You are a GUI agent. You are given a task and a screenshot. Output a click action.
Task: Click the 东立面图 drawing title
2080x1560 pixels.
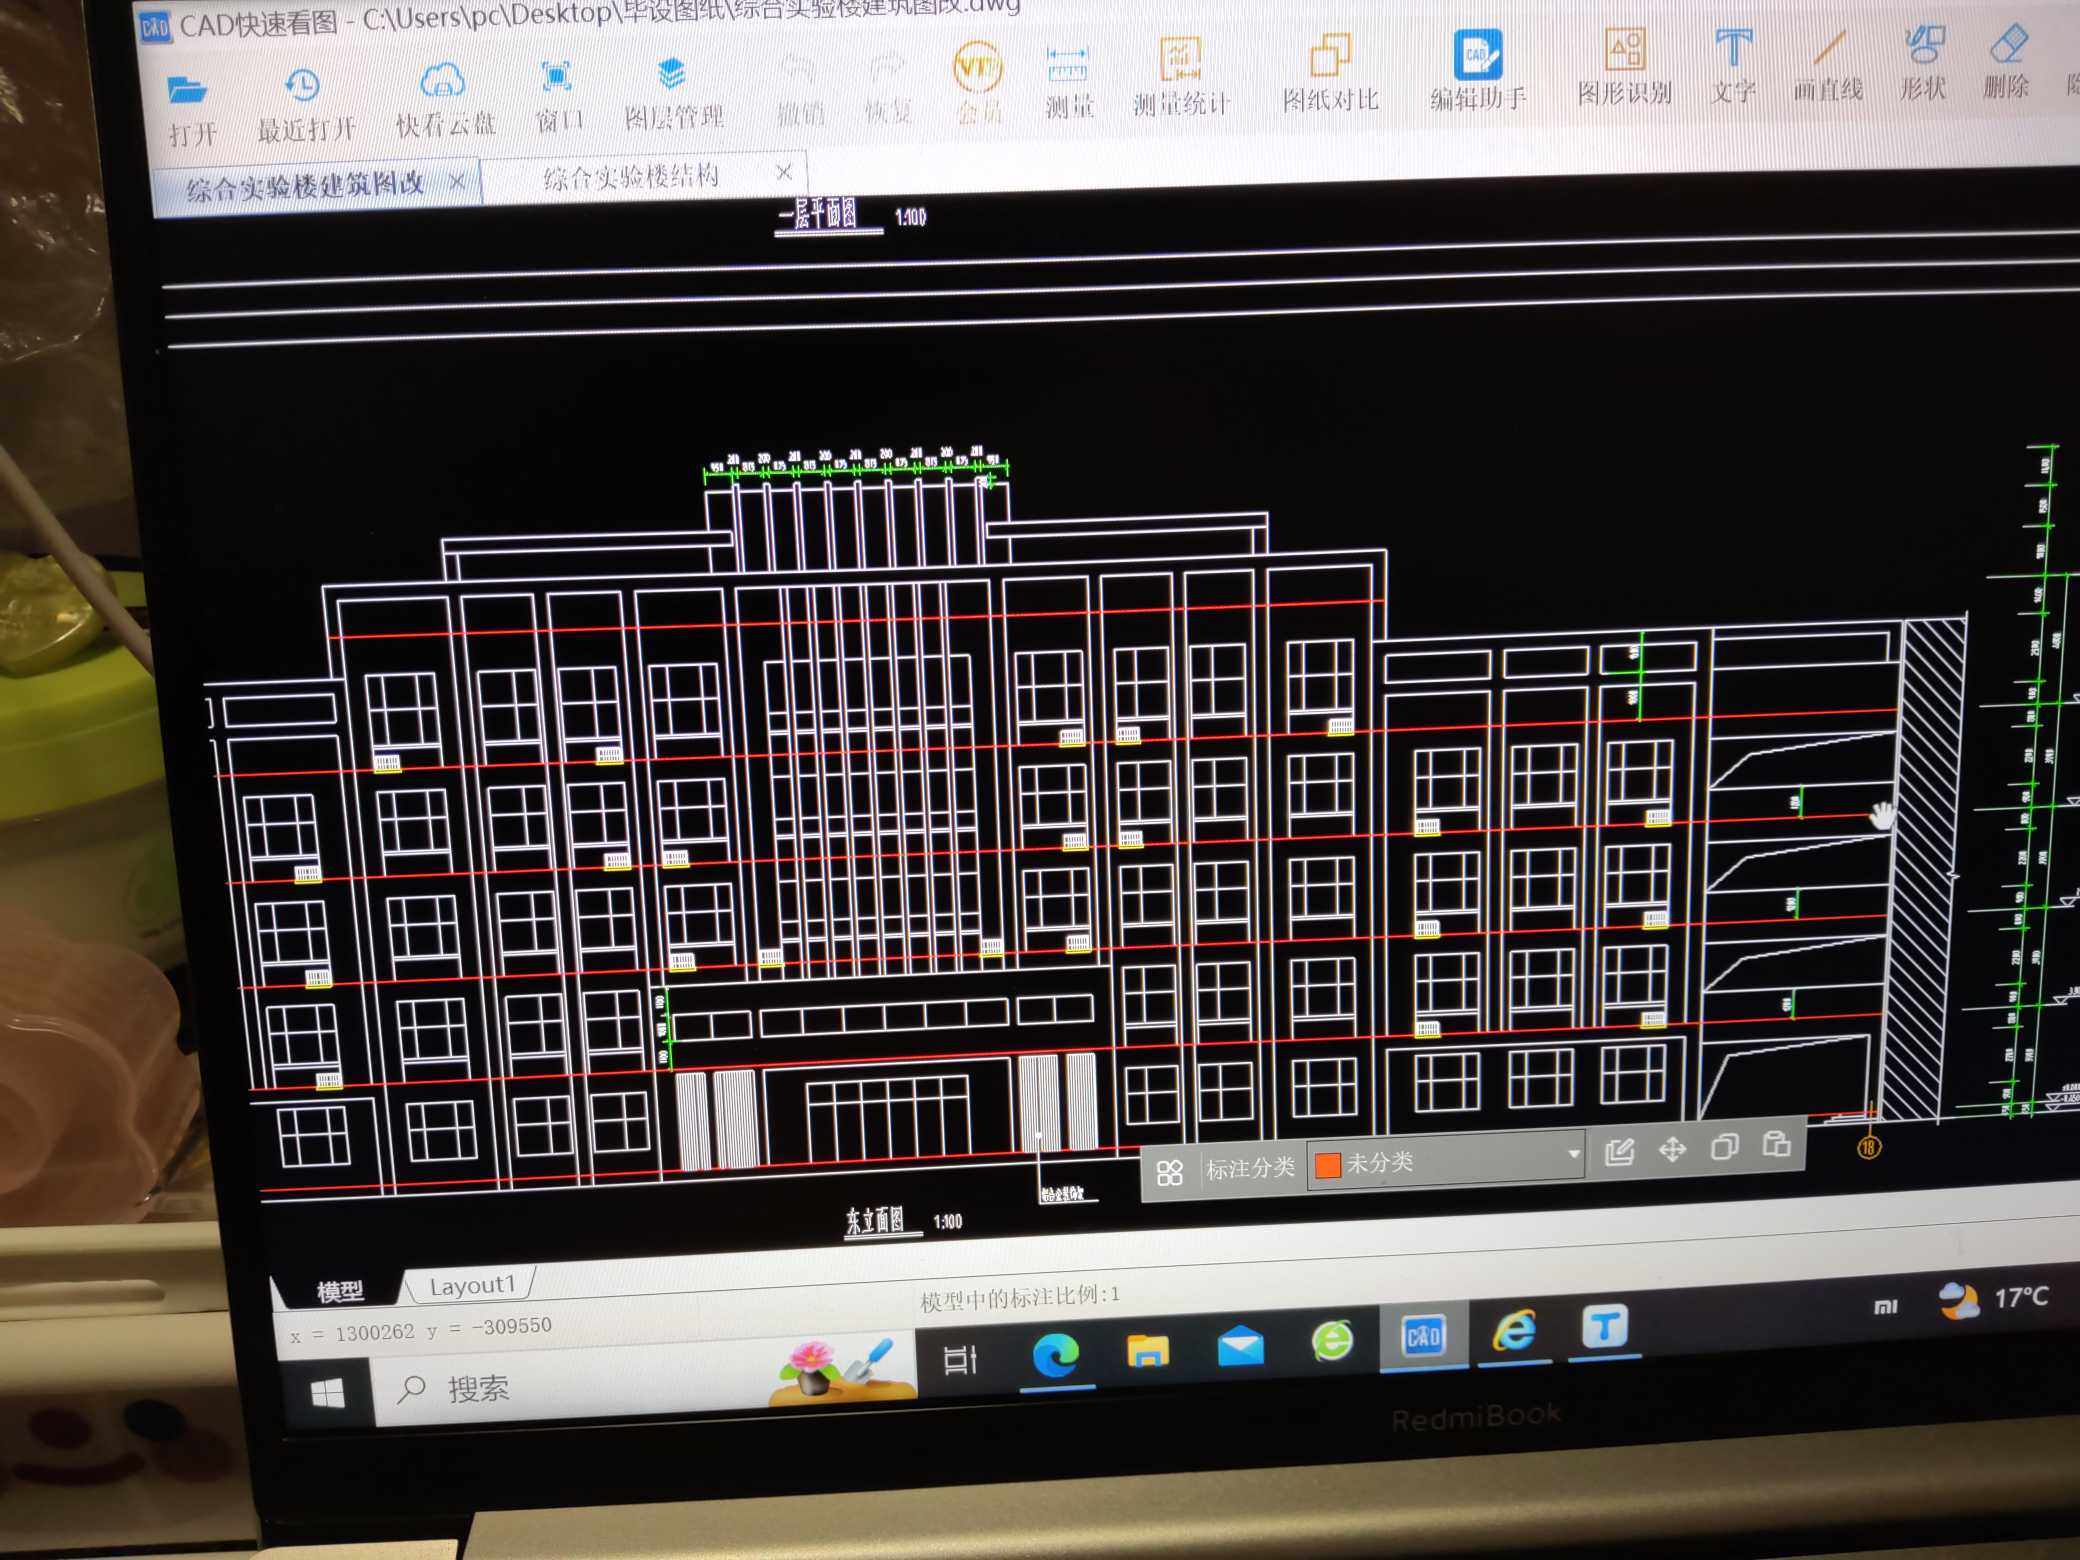[876, 1220]
